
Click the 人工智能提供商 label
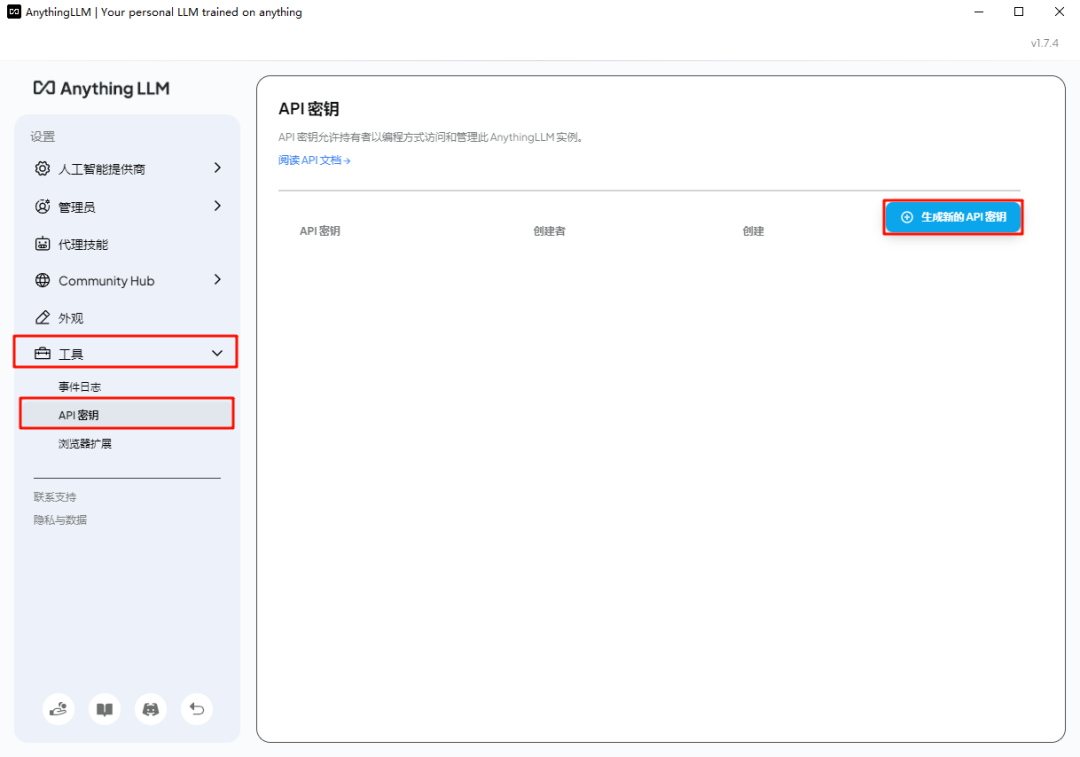101,169
